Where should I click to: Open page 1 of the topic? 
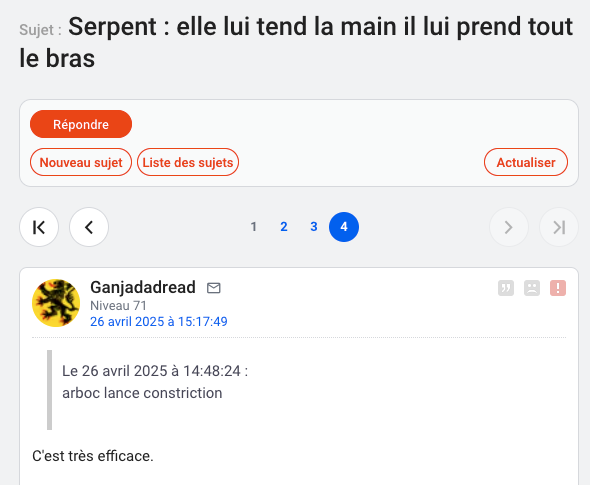[254, 227]
